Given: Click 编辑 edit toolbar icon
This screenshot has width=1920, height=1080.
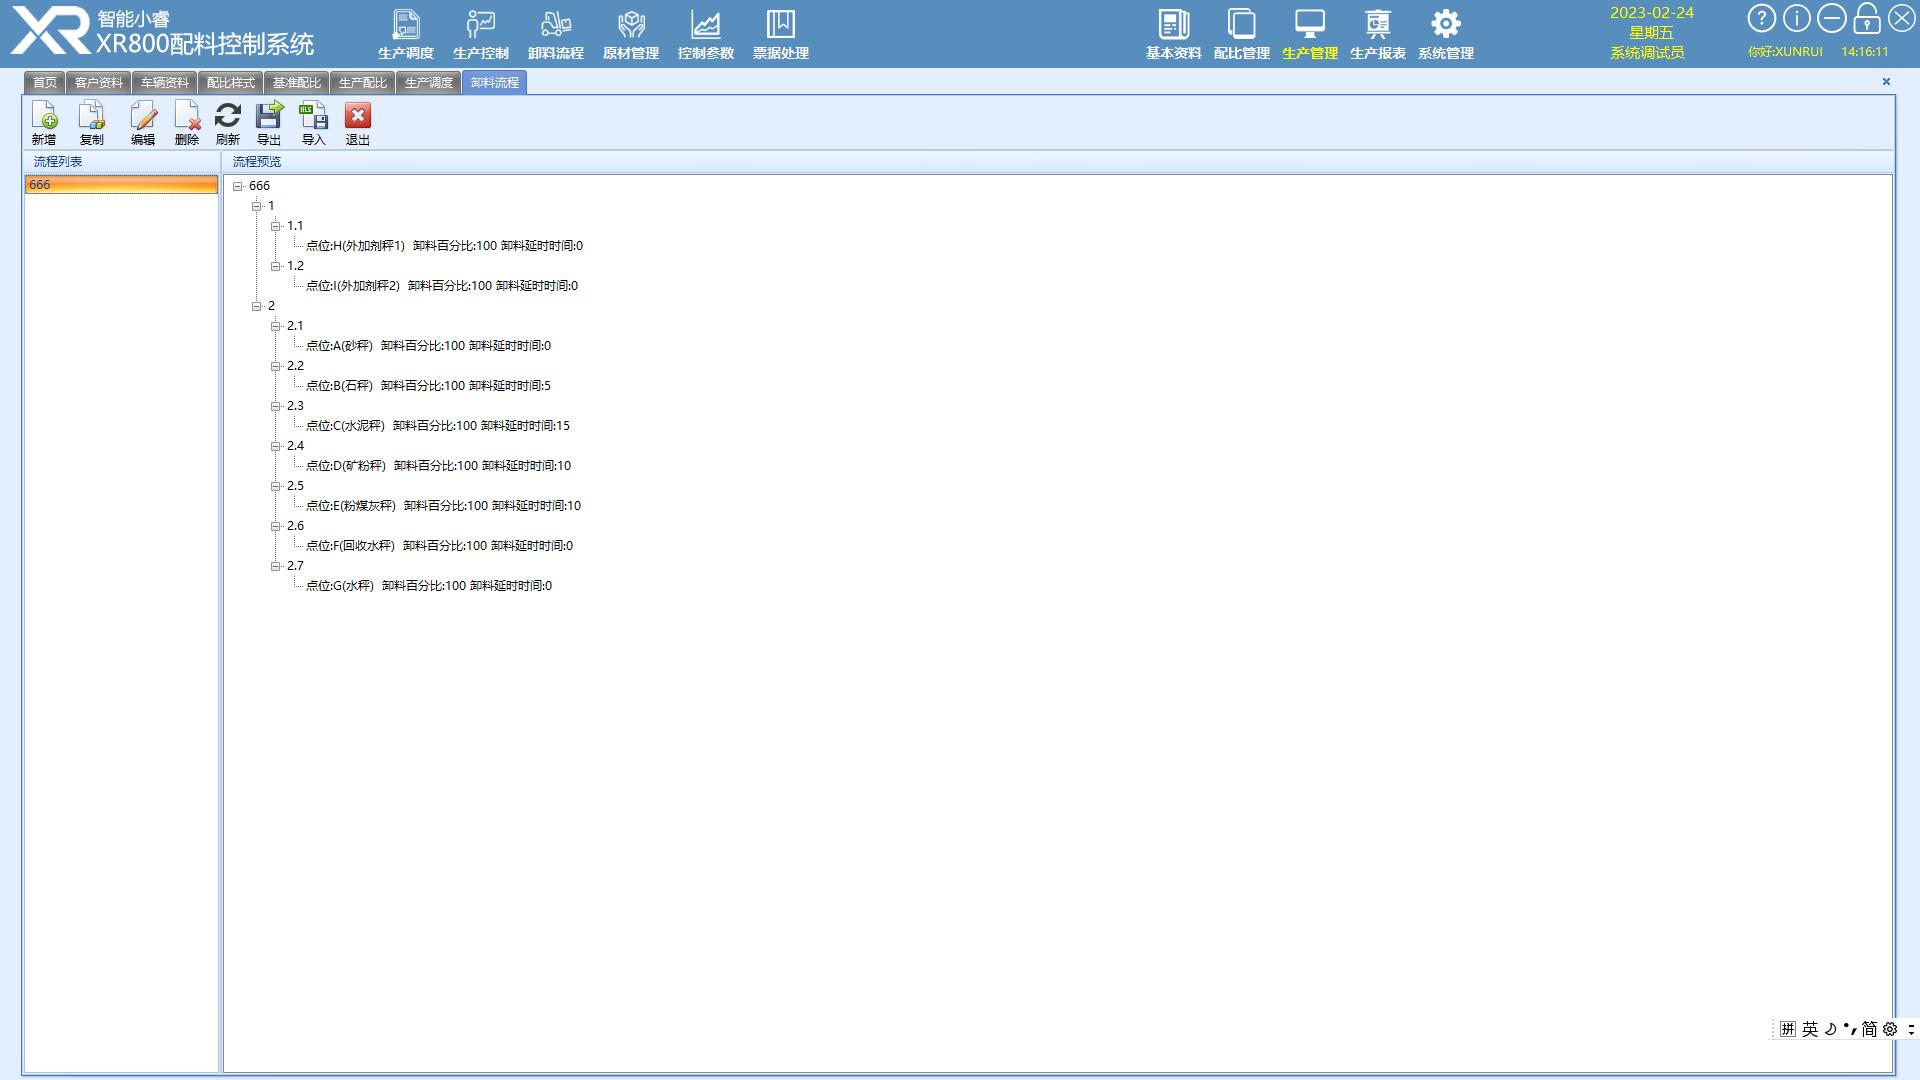Looking at the screenshot, I should click(x=143, y=124).
